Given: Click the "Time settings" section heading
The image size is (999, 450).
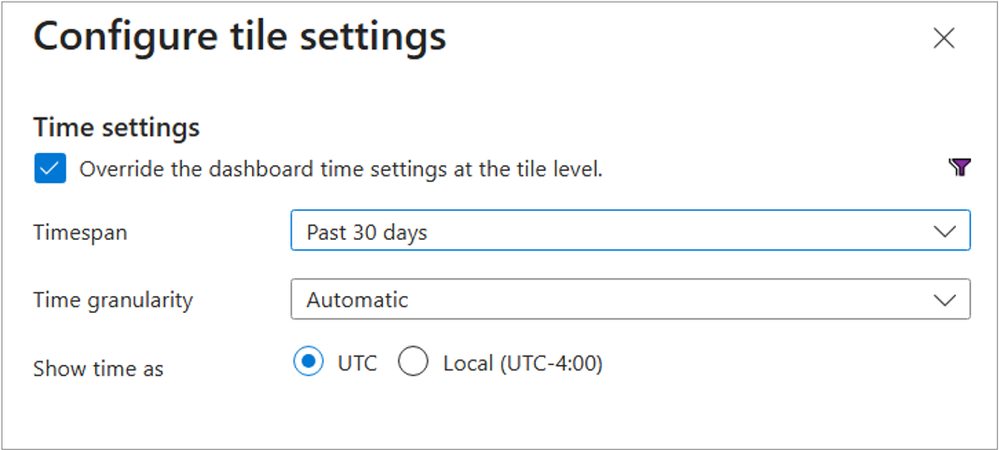Looking at the screenshot, I should [x=116, y=127].
